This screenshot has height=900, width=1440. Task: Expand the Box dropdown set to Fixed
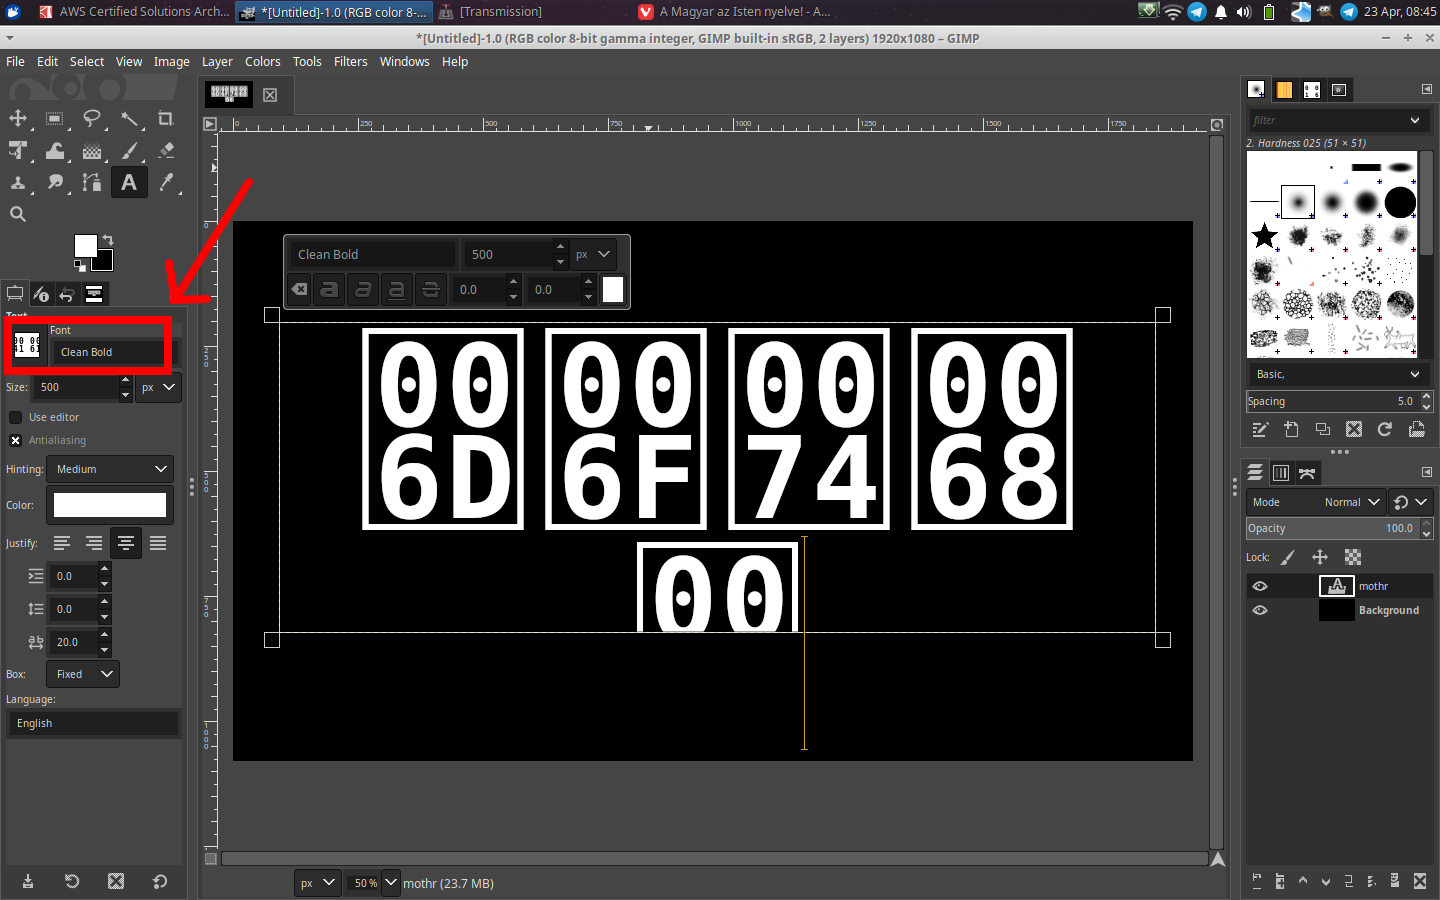(85, 674)
